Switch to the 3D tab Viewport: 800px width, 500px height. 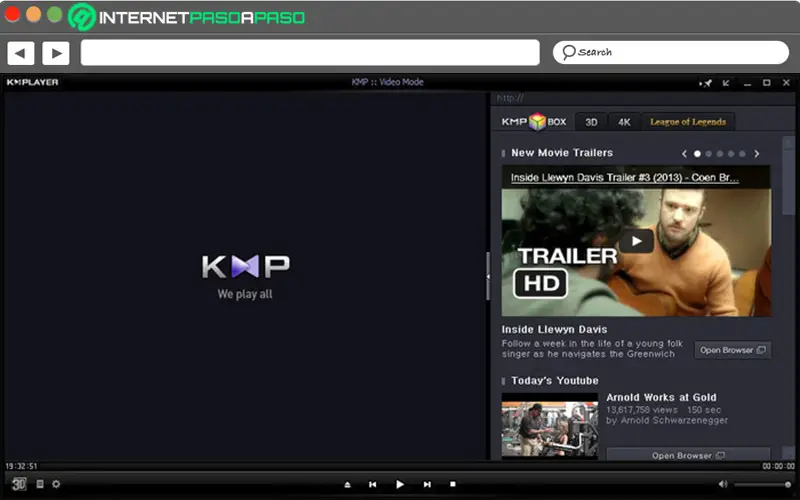591,122
